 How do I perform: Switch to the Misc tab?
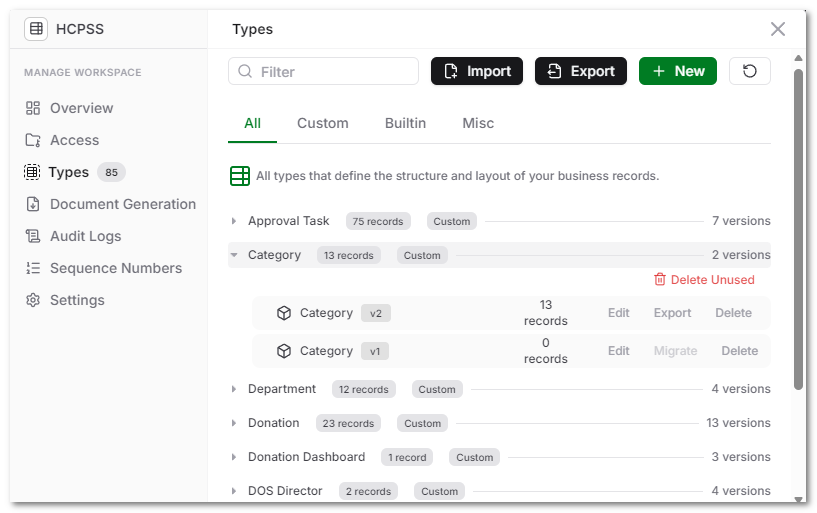478,123
